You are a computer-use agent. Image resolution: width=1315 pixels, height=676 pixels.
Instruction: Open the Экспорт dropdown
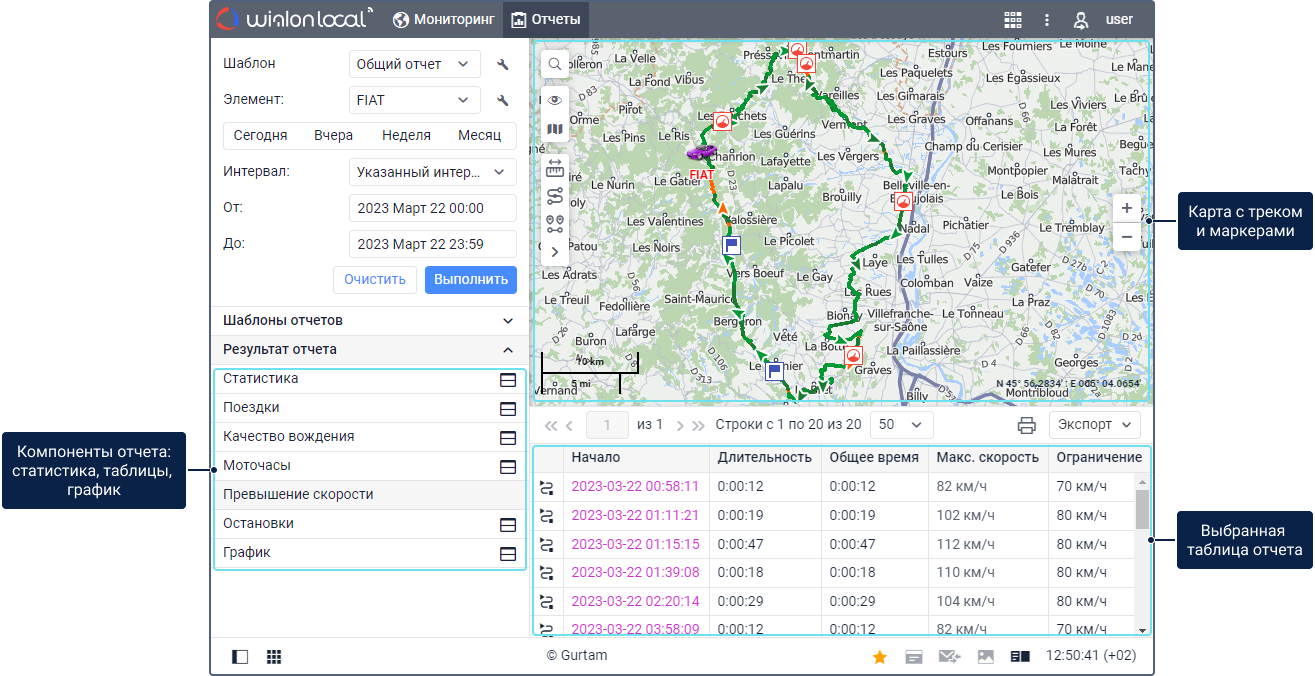click(x=1094, y=424)
